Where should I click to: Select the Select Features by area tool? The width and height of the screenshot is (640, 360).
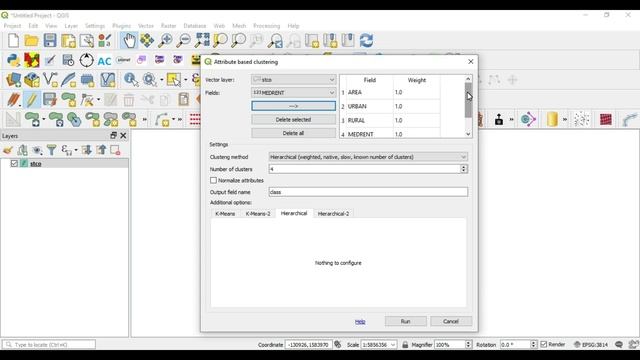173,80
